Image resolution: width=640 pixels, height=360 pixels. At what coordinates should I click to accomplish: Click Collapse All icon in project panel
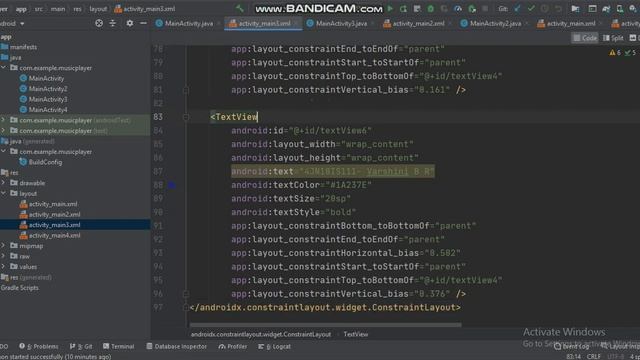click(113, 24)
